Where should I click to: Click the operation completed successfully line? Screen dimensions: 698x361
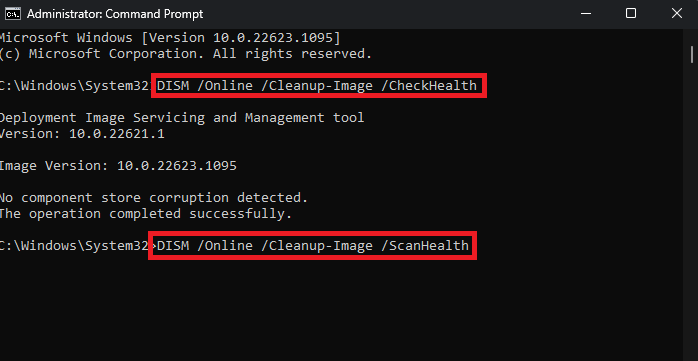pos(146,214)
